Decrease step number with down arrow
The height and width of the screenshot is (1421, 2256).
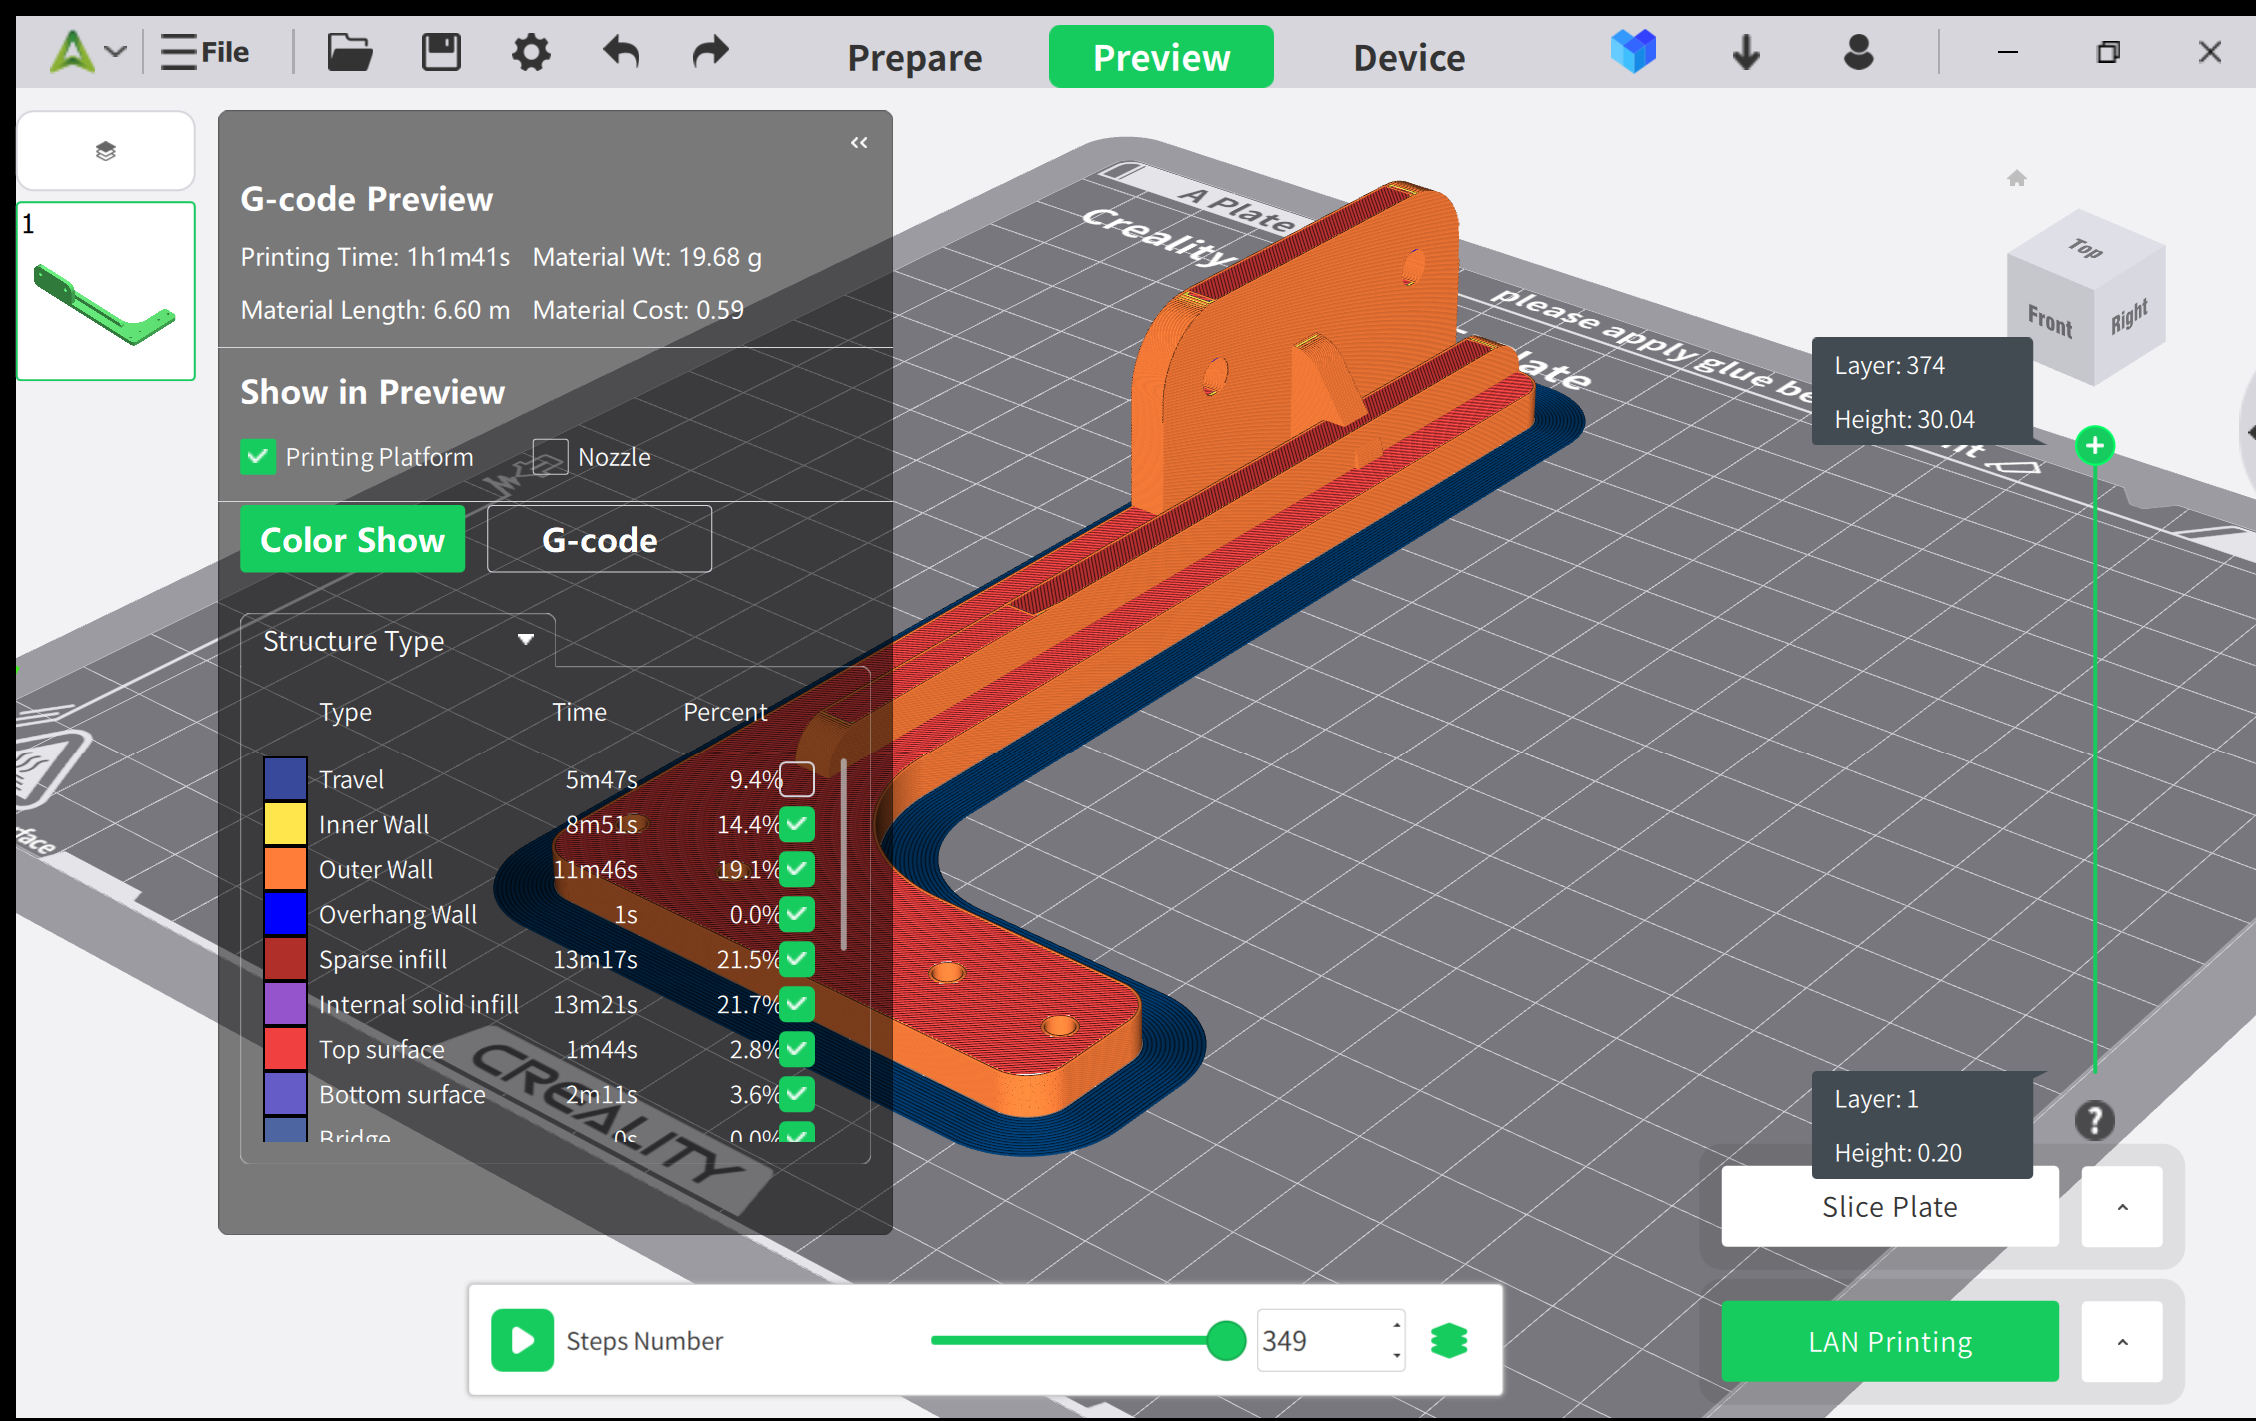(1396, 1356)
